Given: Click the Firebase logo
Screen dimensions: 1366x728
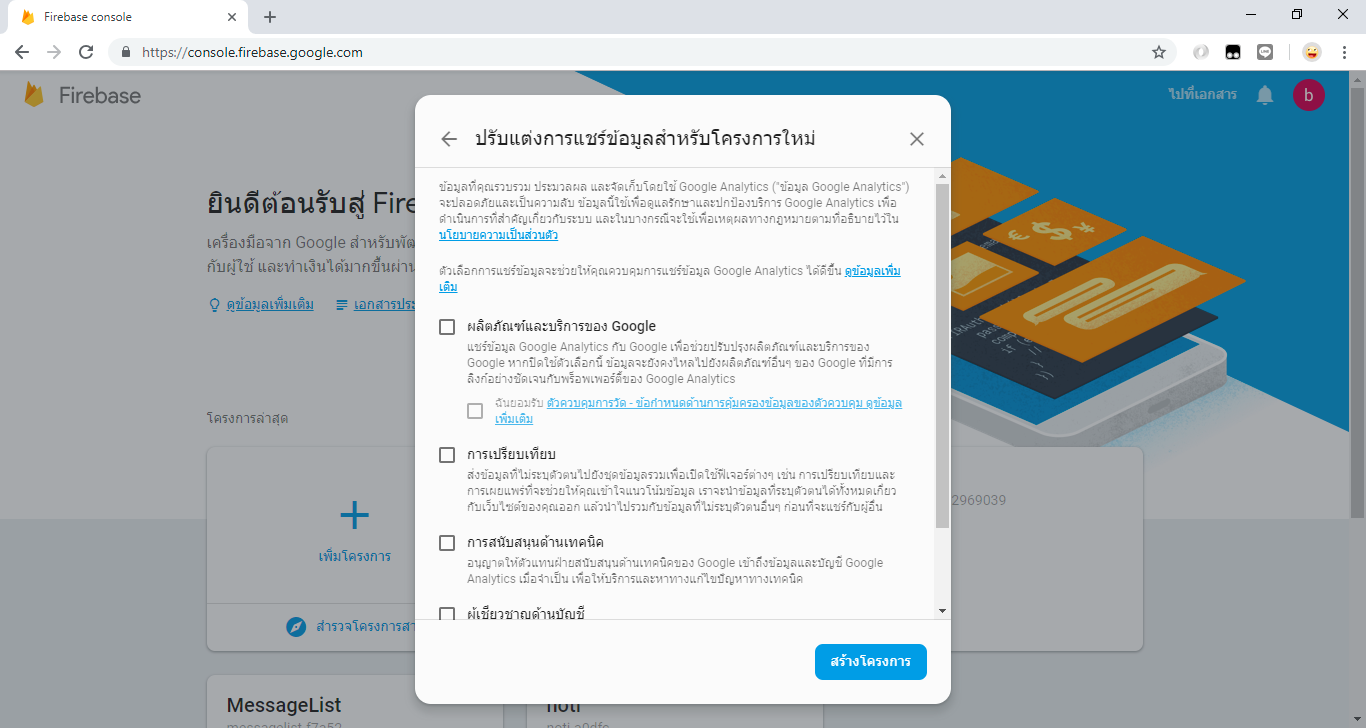Looking at the screenshot, I should click(x=35, y=95).
